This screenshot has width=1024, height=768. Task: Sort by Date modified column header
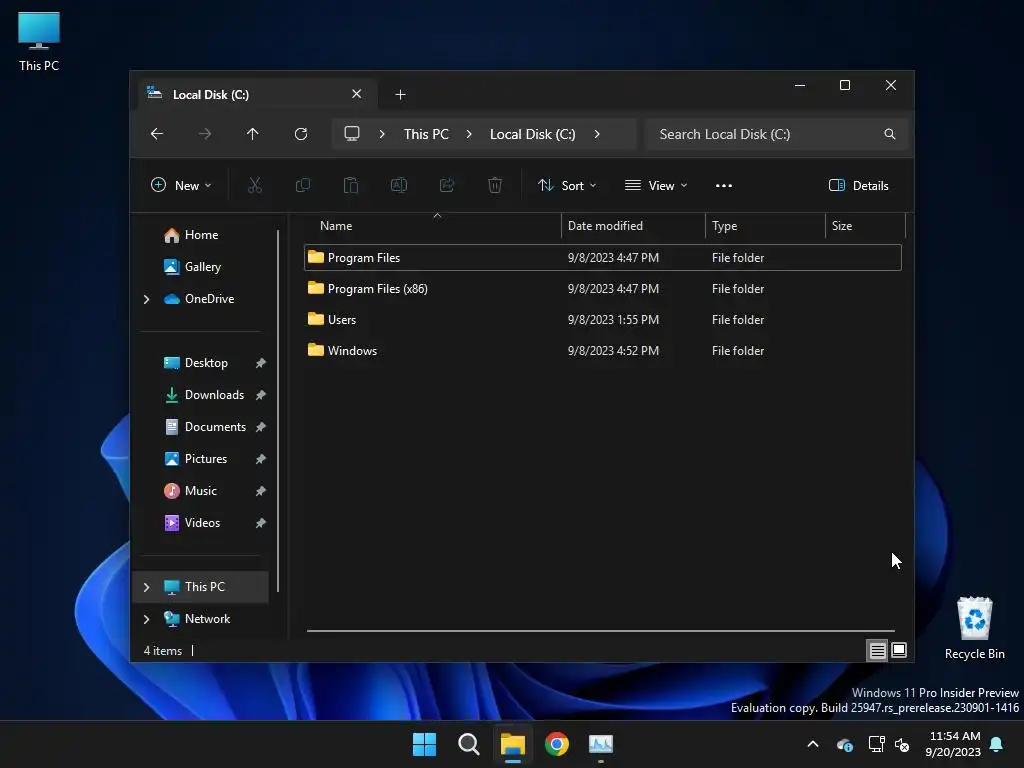(x=633, y=226)
